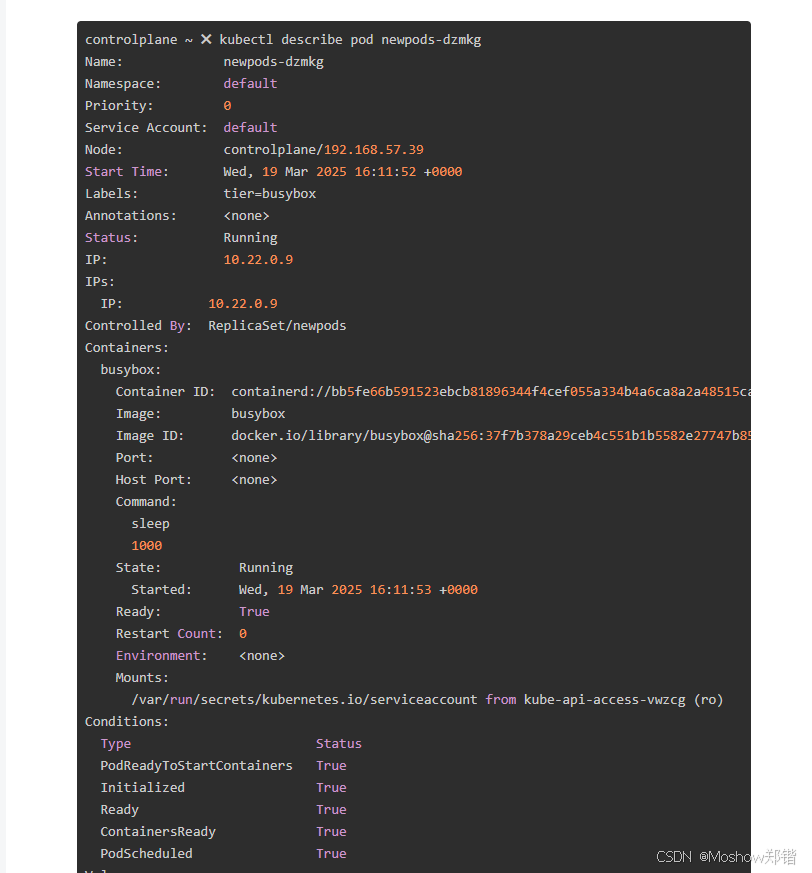Click Image value busybox
This screenshot has height=873, width=812.
(258, 414)
